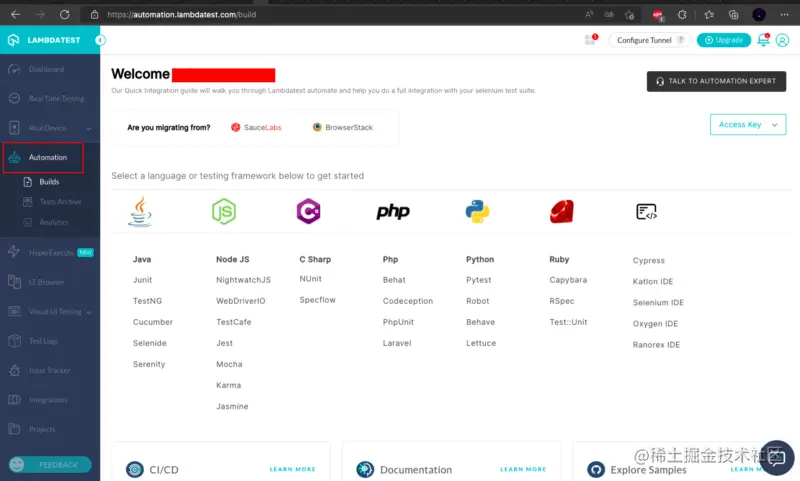Go back in browser history
The width and height of the screenshot is (800, 481).
point(15,14)
